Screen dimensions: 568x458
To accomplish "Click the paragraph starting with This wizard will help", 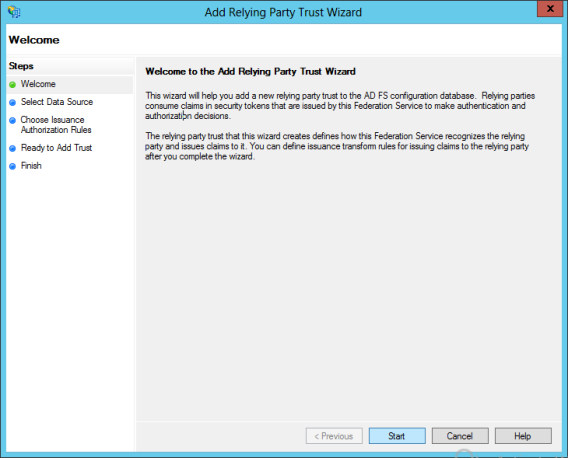I will pyautogui.click(x=340, y=106).
